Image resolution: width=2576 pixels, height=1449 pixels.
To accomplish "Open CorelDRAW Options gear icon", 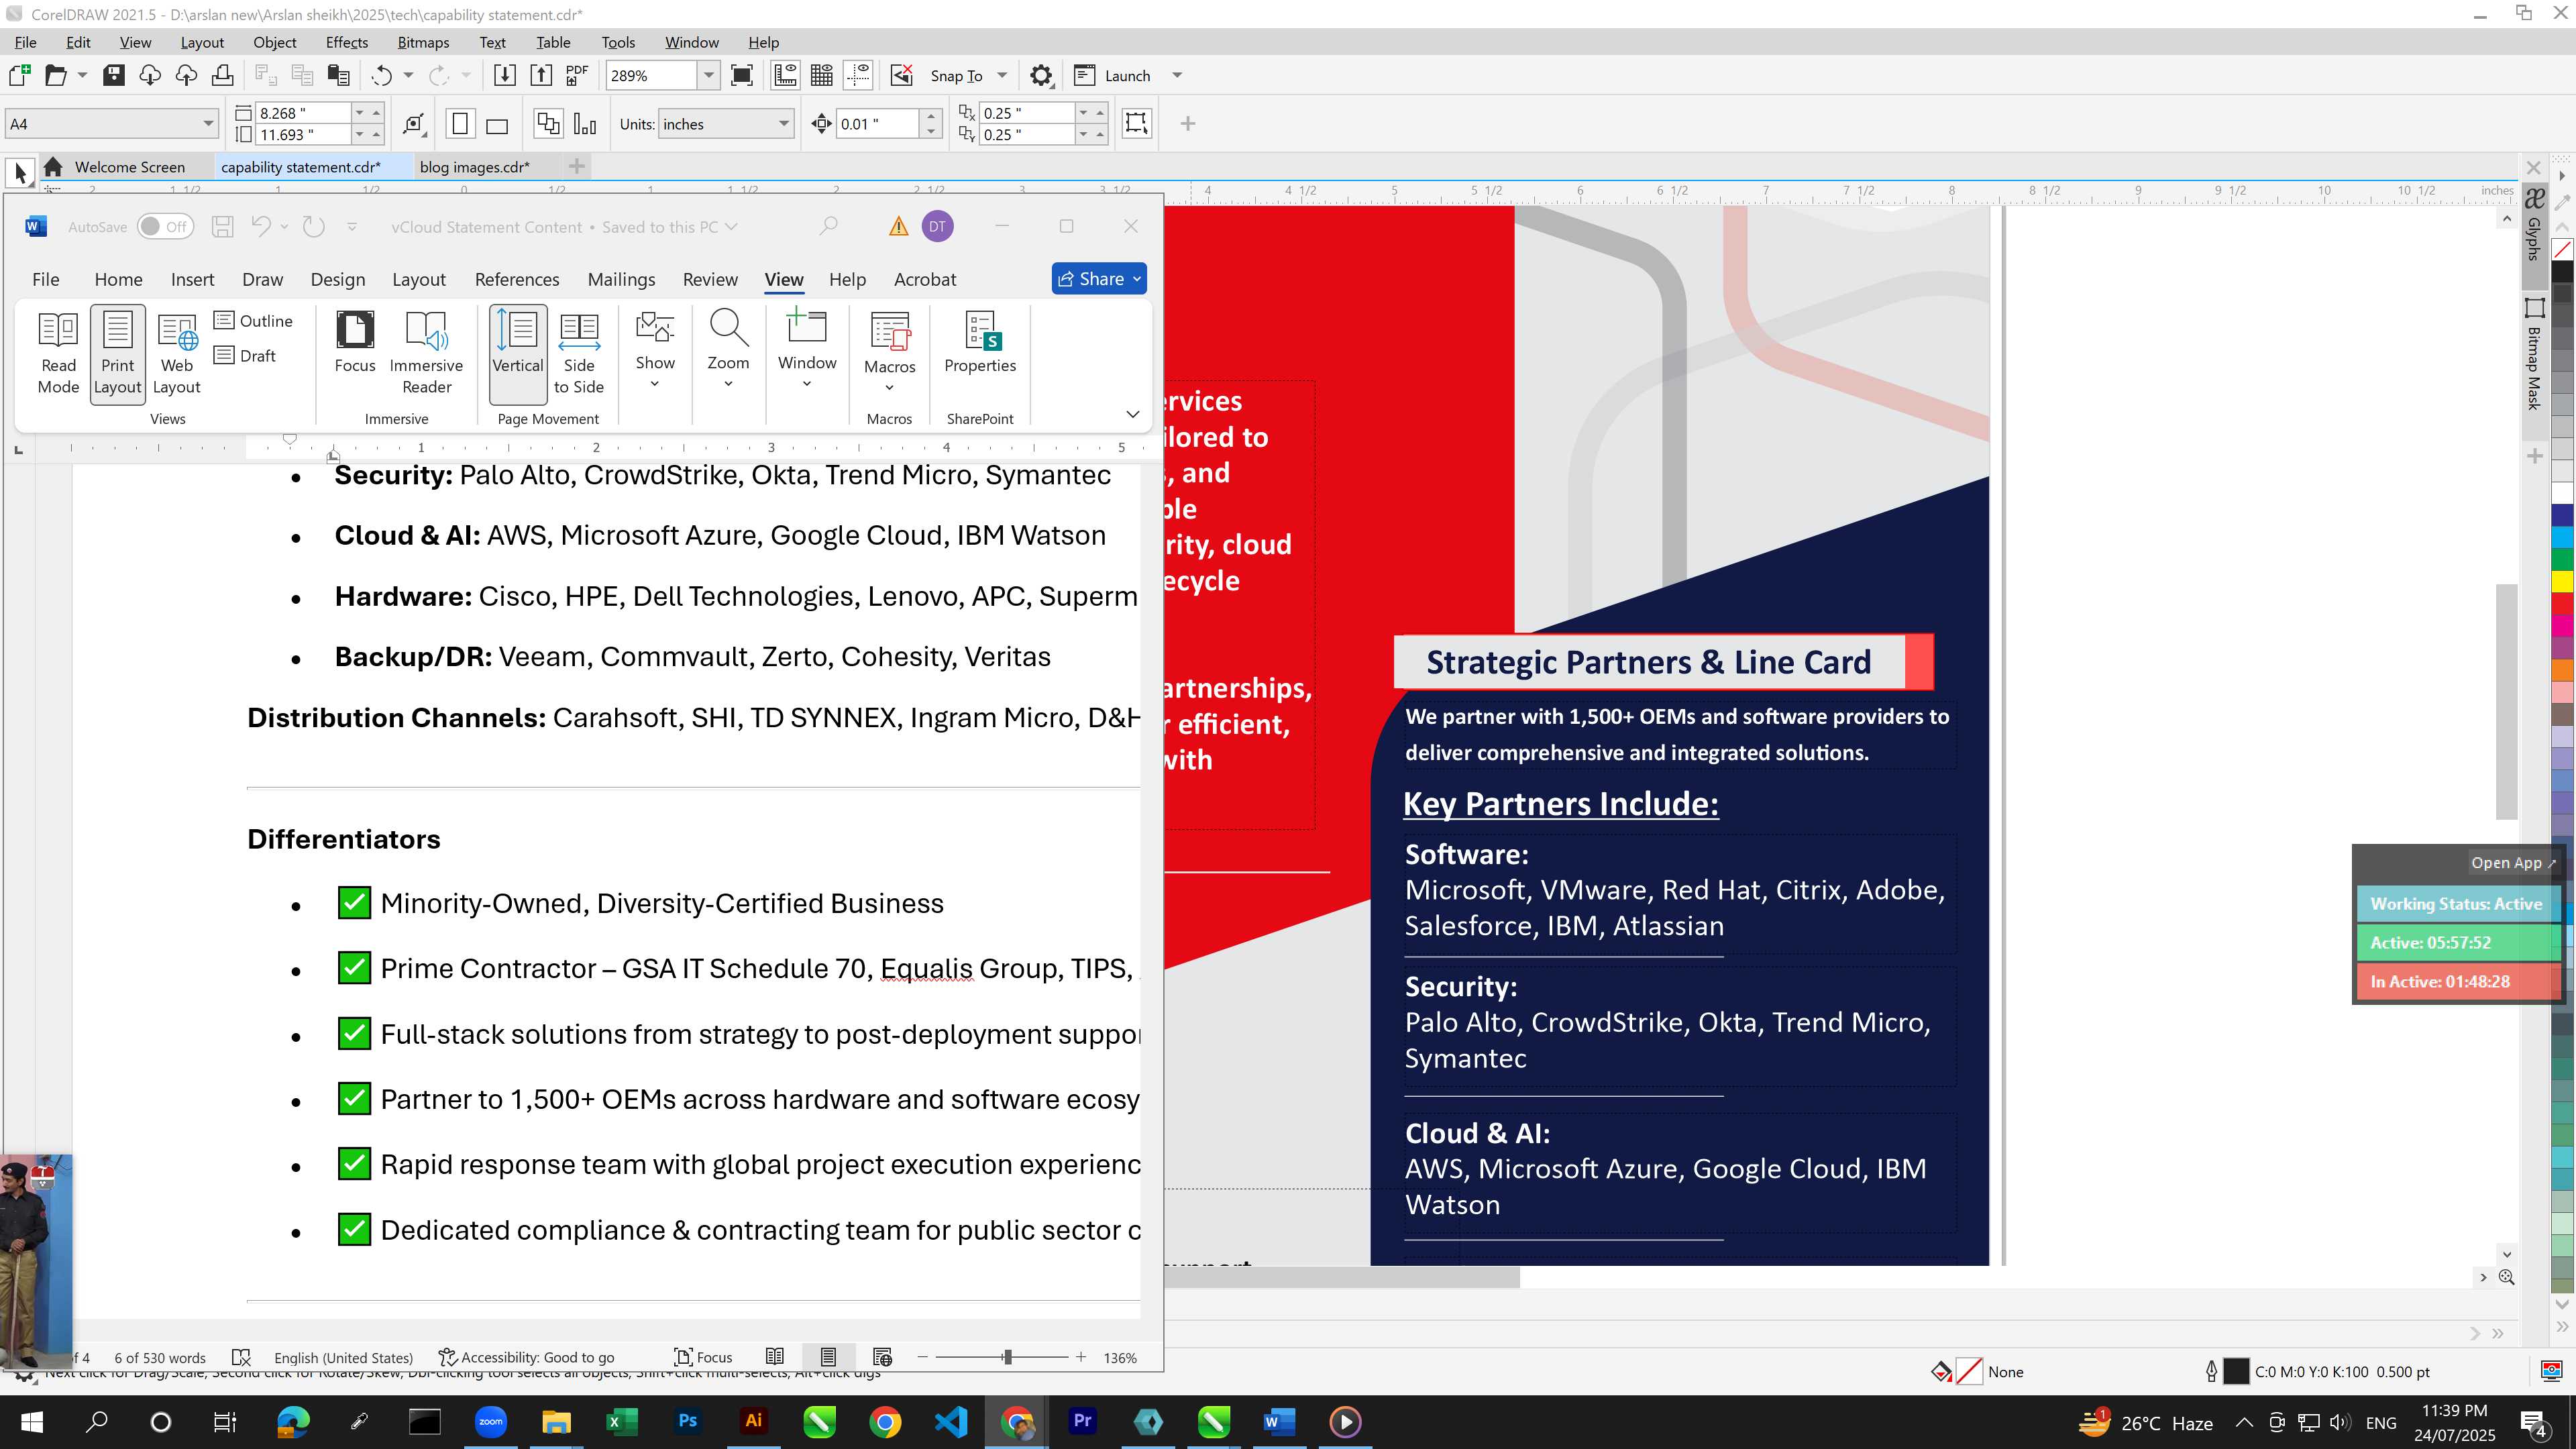I will 1041,75.
